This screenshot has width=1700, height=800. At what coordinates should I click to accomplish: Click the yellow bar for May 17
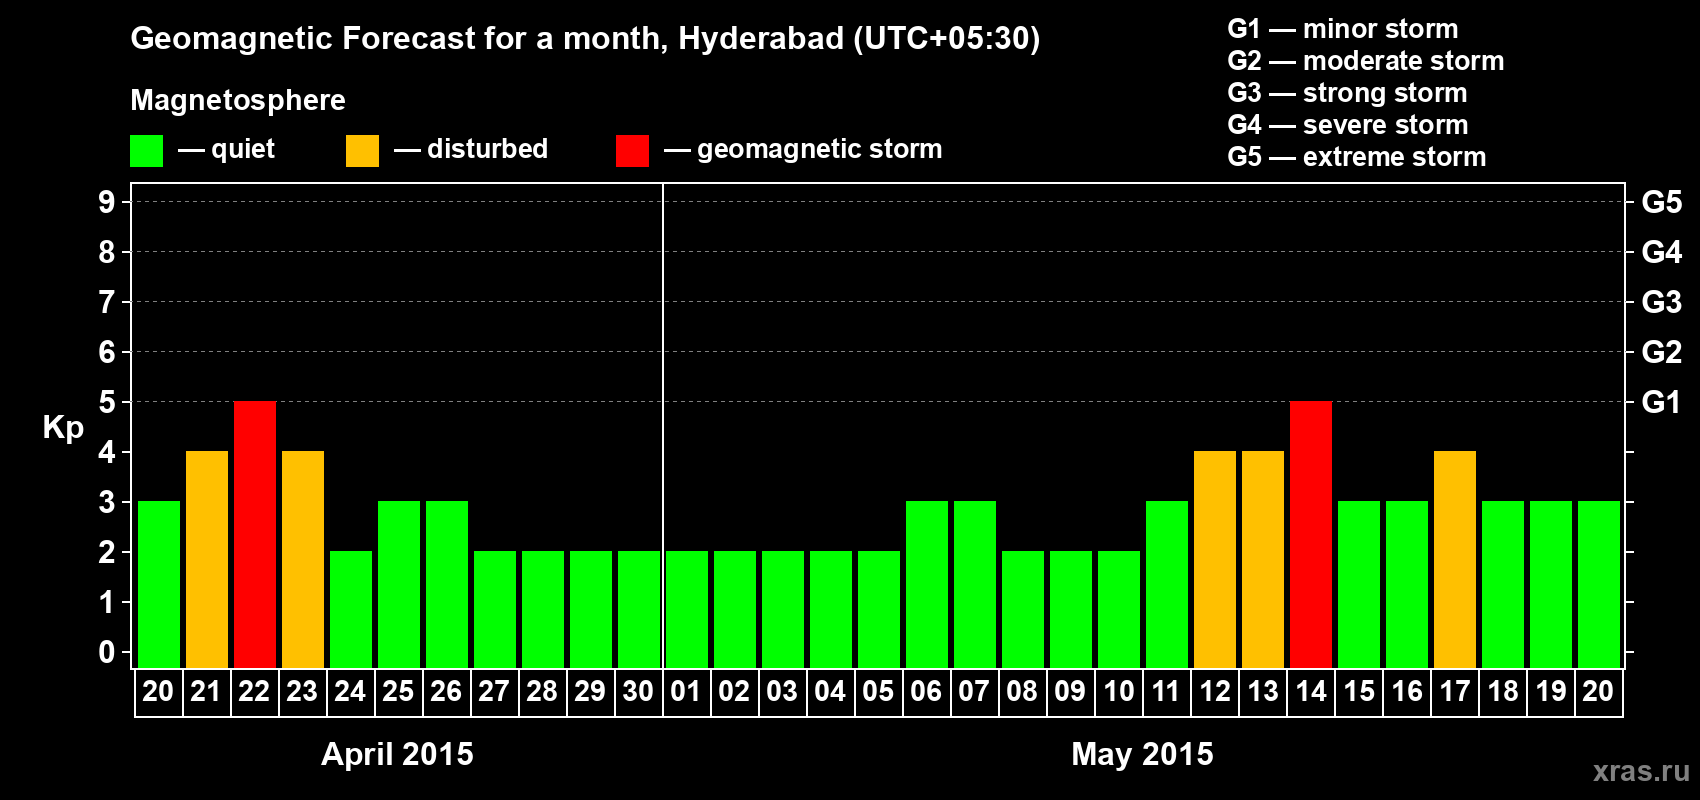pos(1455,560)
